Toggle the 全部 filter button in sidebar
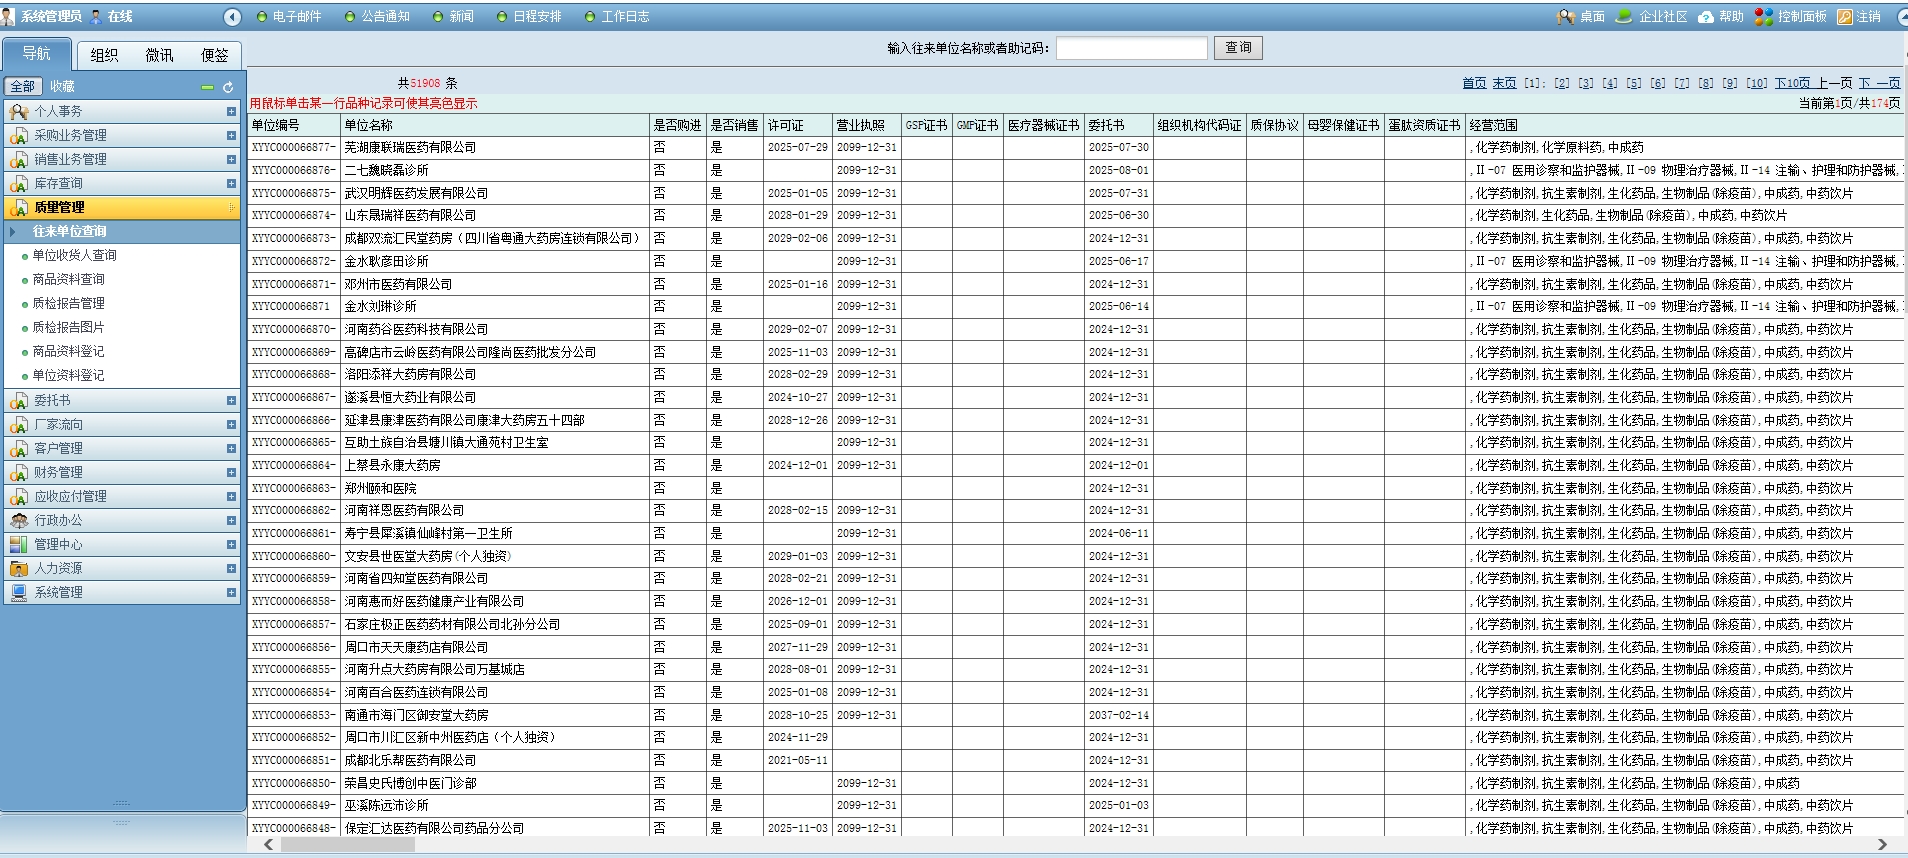The image size is (1908, 858). point(22,87)
